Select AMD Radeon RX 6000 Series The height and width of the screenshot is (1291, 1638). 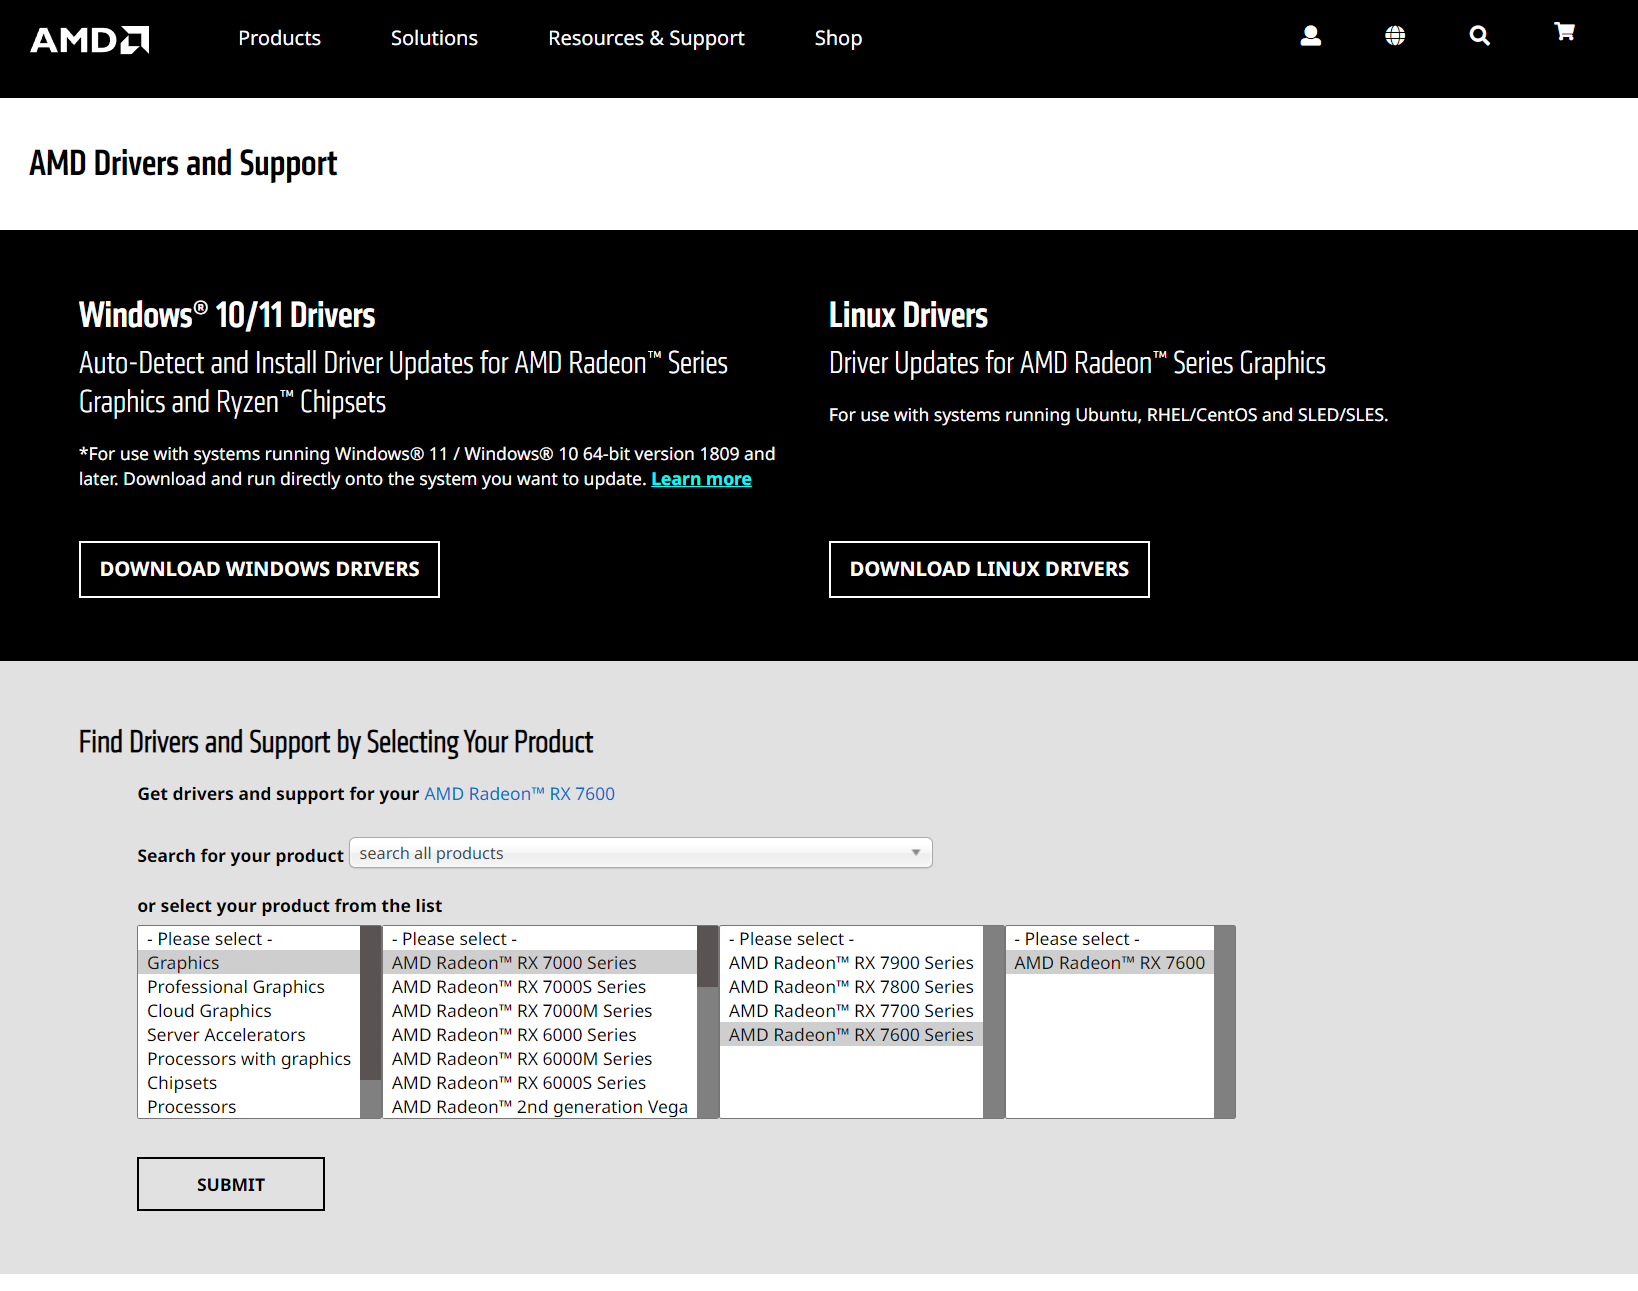tap(539, 1035)
